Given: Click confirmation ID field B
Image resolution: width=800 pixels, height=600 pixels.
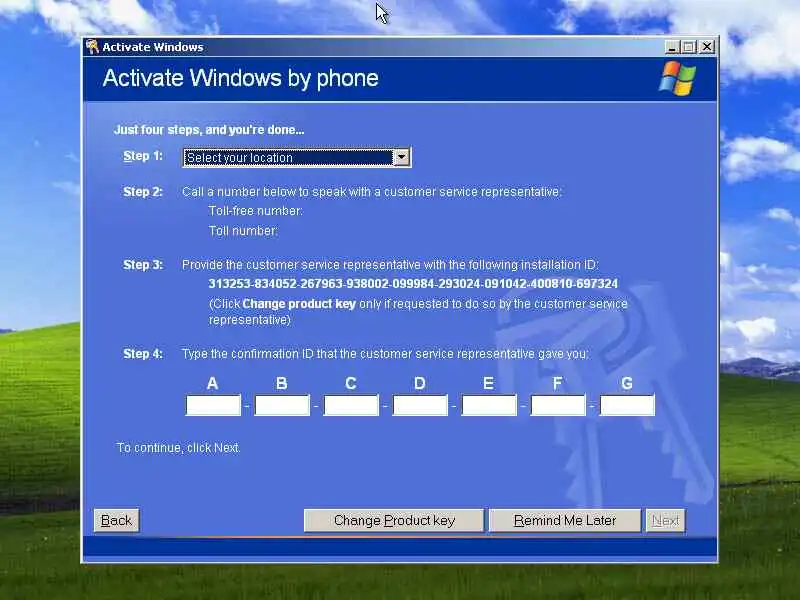Looking at the screenshot, I should tap(282, 405).
